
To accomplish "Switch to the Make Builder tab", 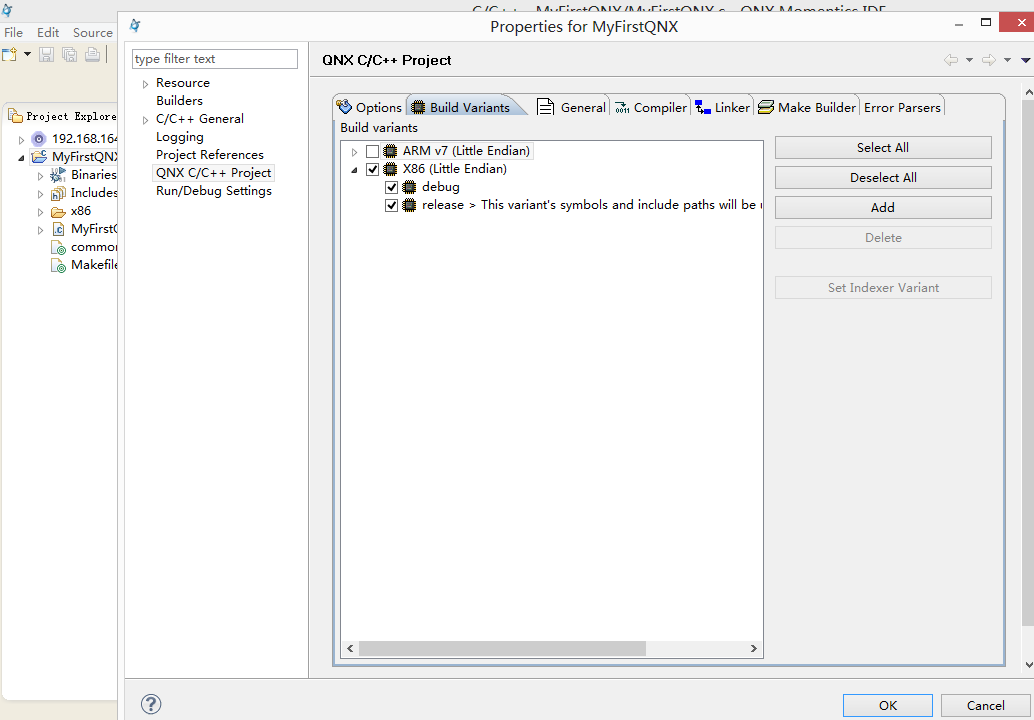I will tap(806, 107).
